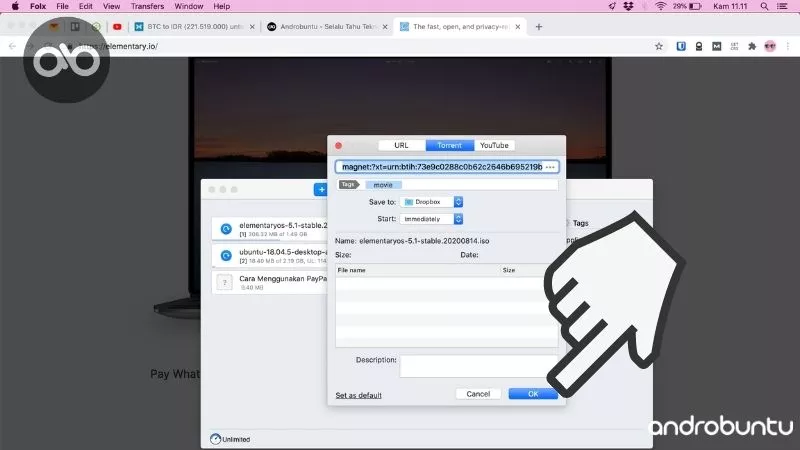Click the ubuntu download status icon
This screenshot has width=800, height=450.
pyautogui.click(x=226, y=256)
